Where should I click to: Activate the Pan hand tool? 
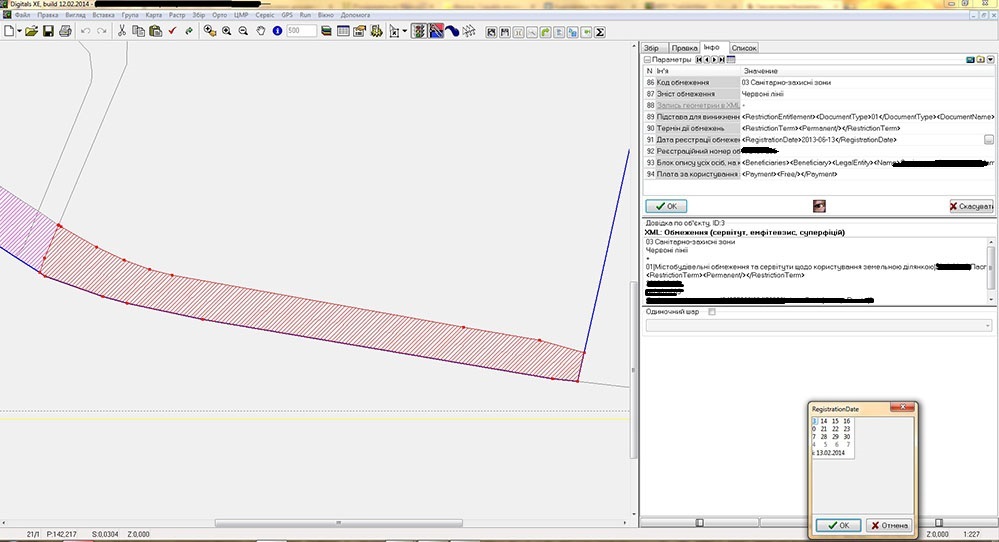[260, 31]
